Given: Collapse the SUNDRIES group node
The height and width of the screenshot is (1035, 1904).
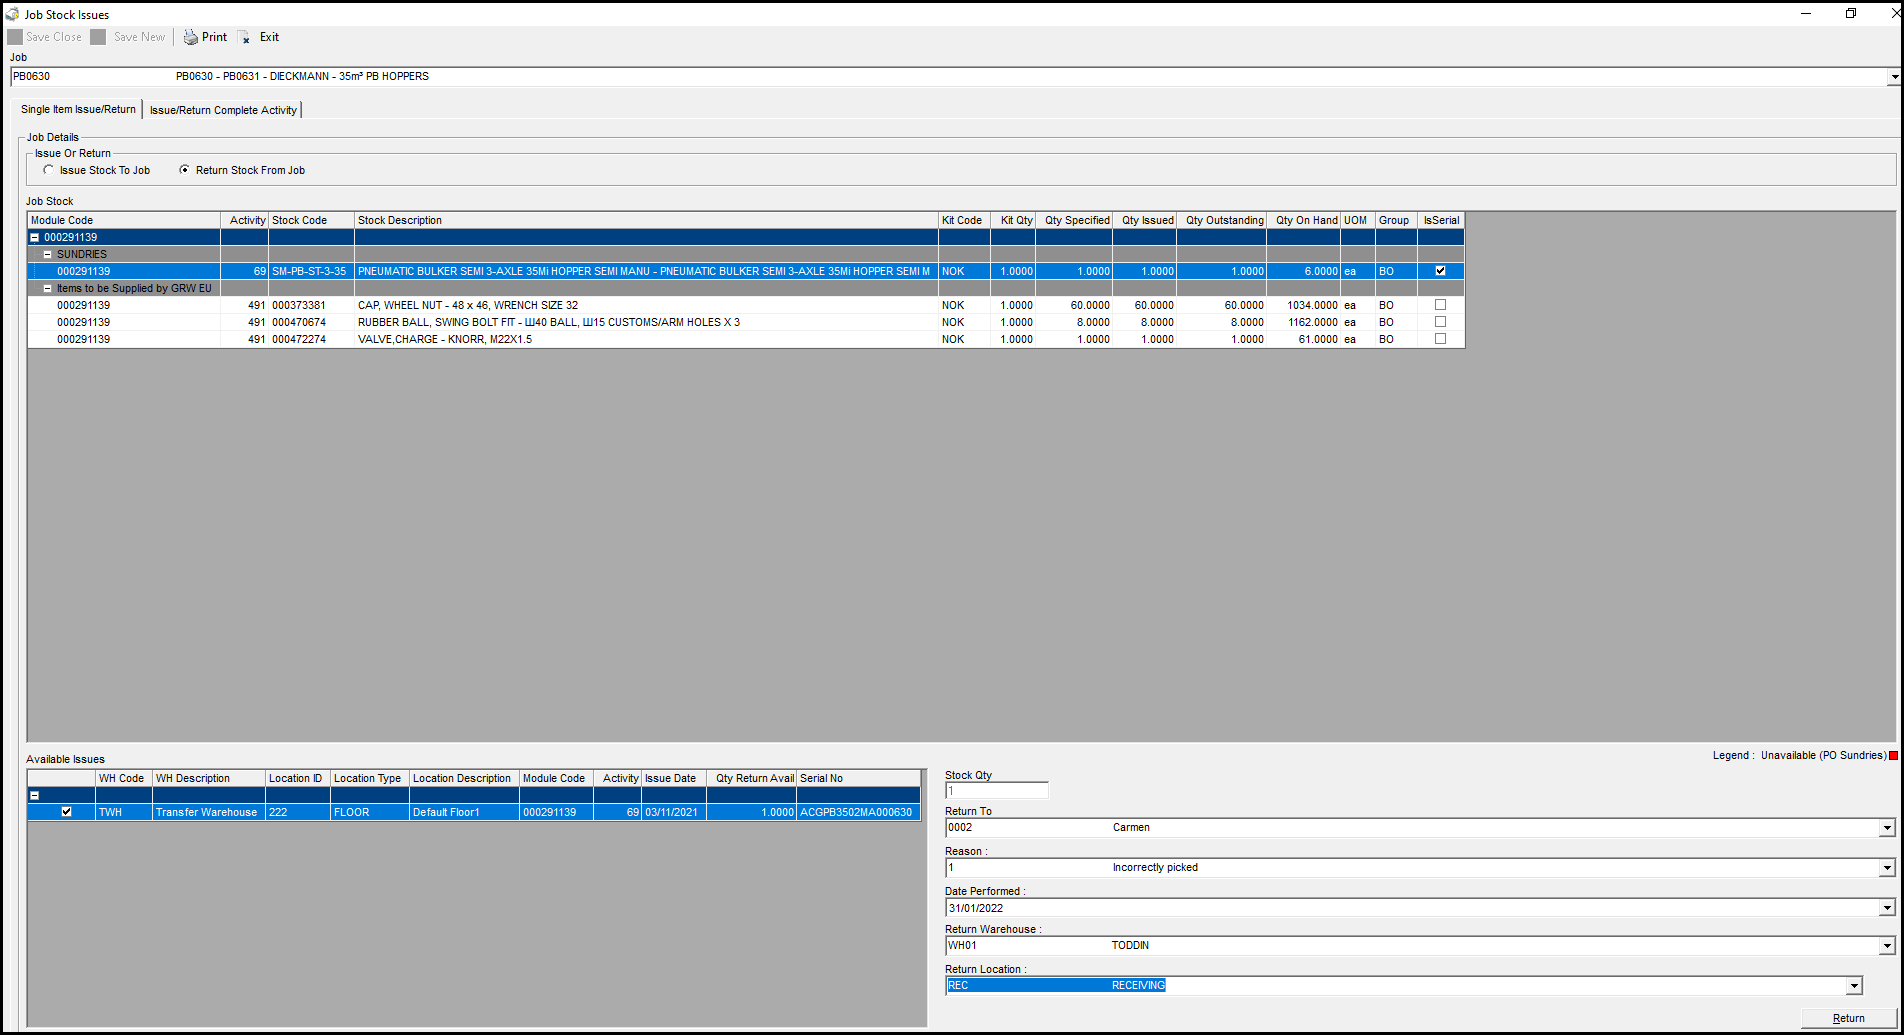Looking at the screenshot, I should 47,255.
